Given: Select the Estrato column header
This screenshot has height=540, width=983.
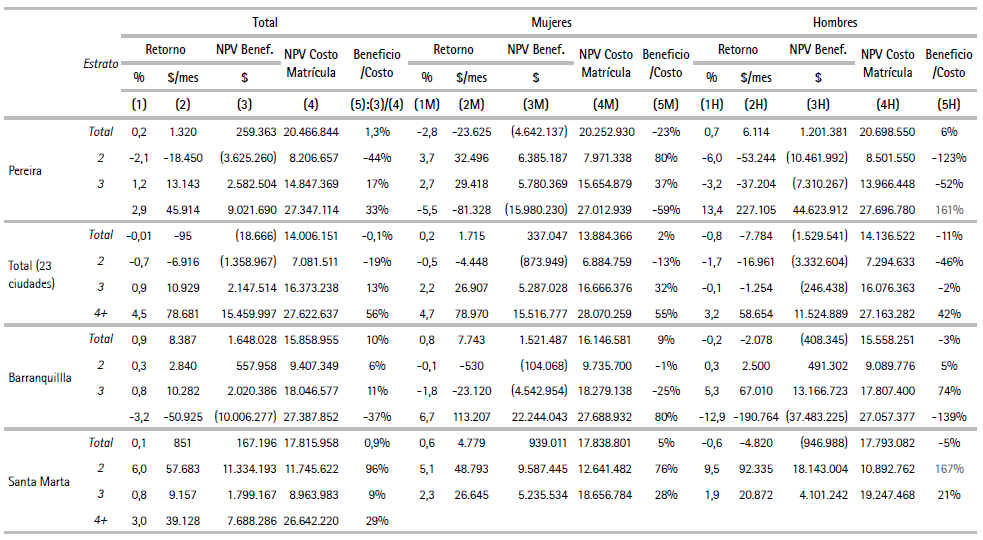Looking at the screenshot, I should point(100,63).
